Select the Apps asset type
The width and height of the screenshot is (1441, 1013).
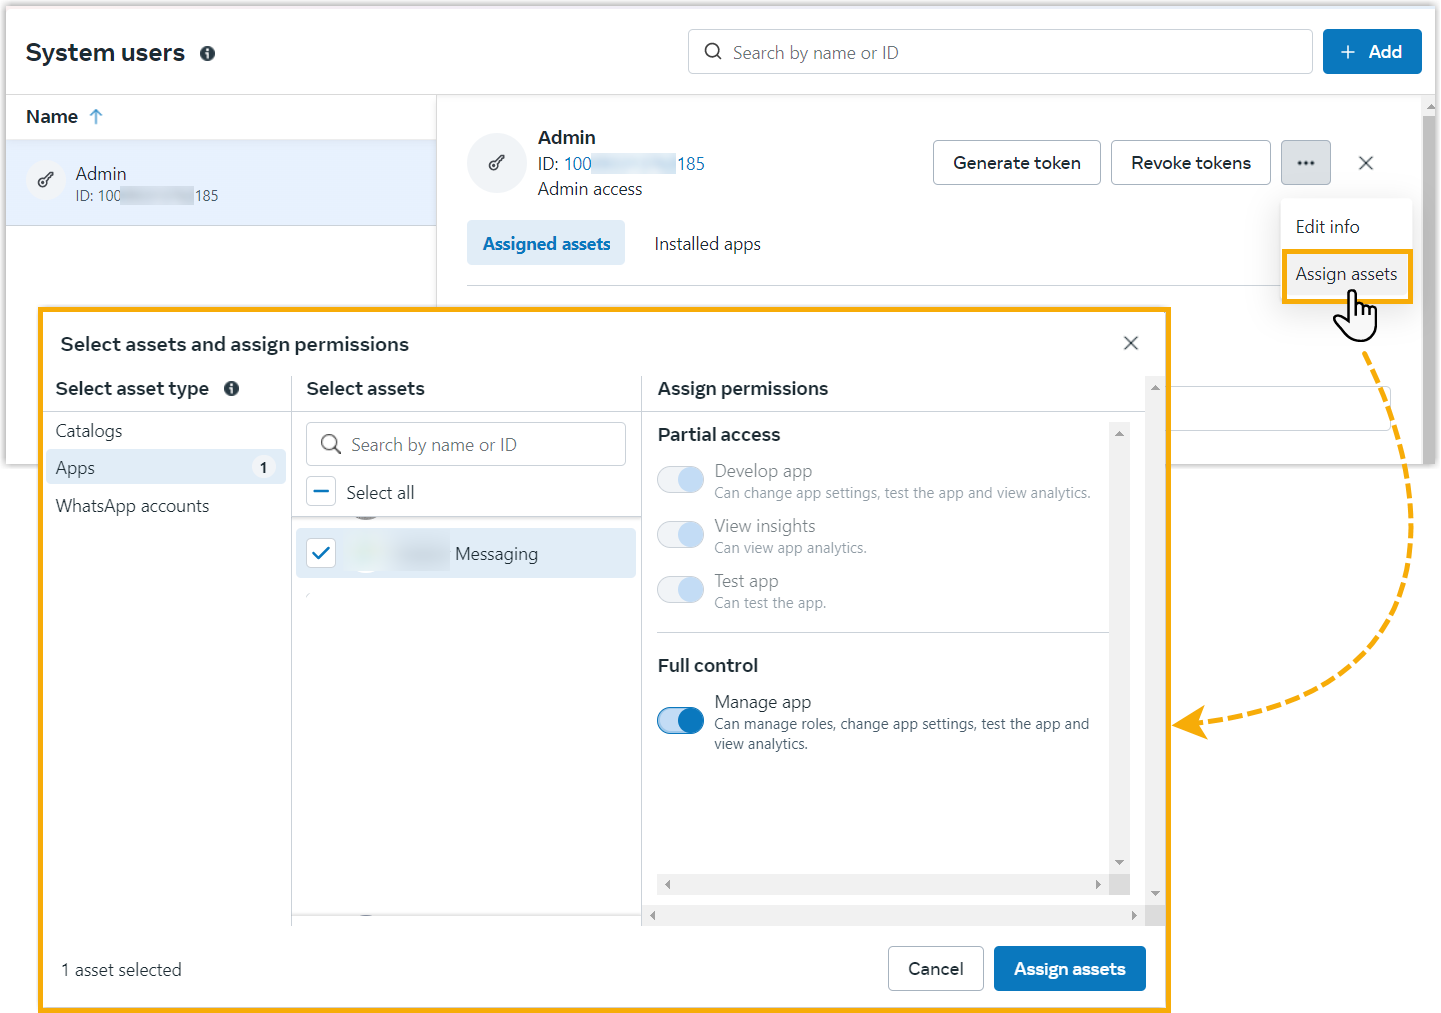click(x=166, y=467)
